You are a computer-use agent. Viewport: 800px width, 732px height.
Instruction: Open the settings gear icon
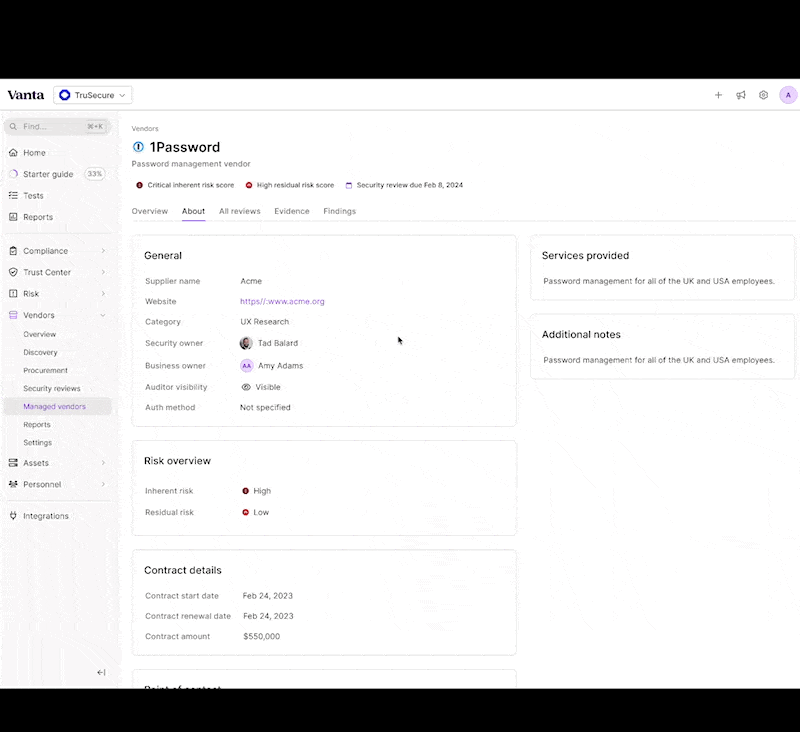click(763, 95)
